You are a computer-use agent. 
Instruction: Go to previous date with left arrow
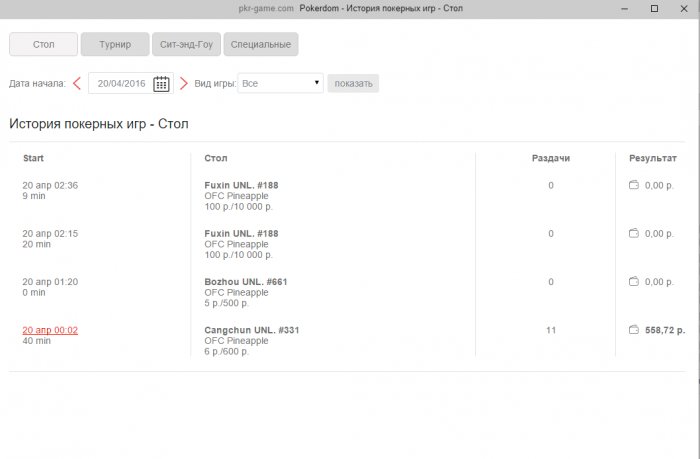point(77,83)
